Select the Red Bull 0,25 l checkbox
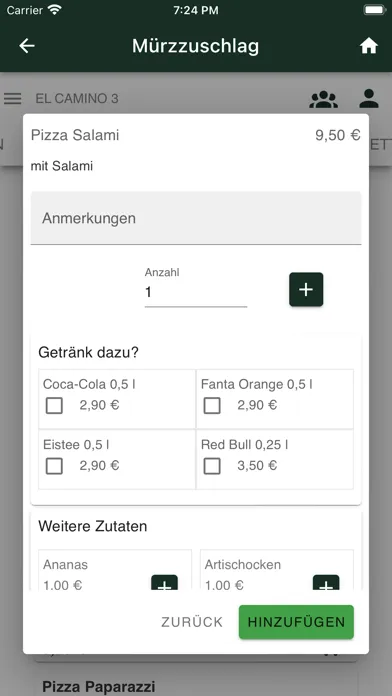This screenshot has width=392, height=696. click(212, 466)
